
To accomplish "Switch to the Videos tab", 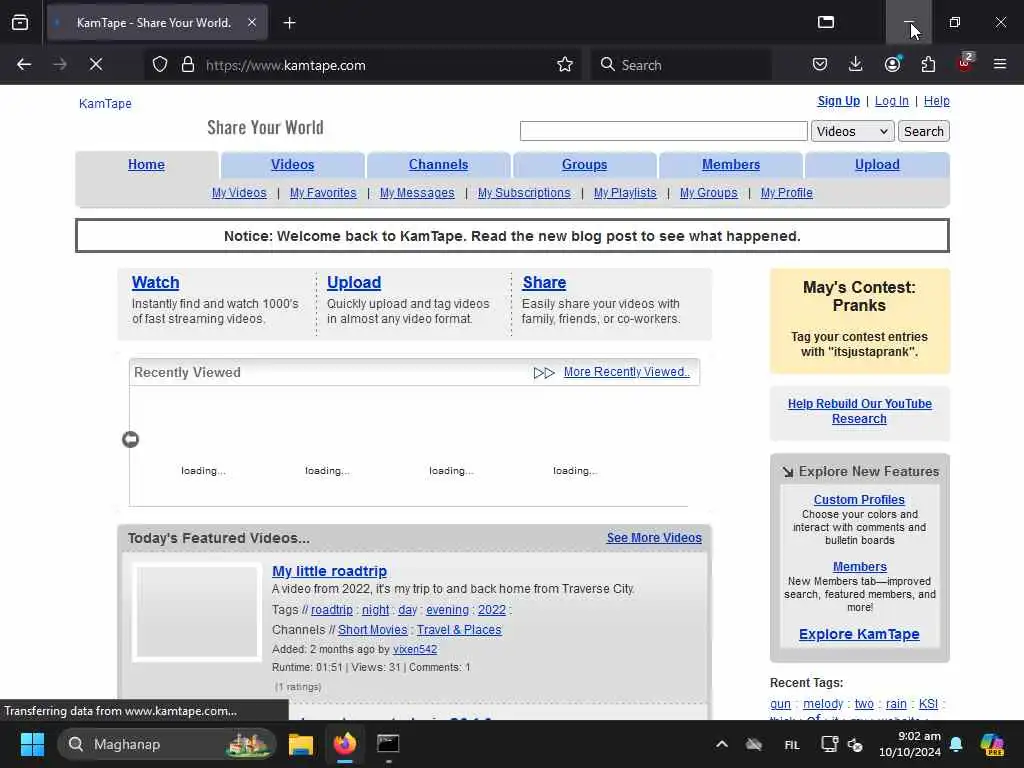I will (x=293, y=165).
